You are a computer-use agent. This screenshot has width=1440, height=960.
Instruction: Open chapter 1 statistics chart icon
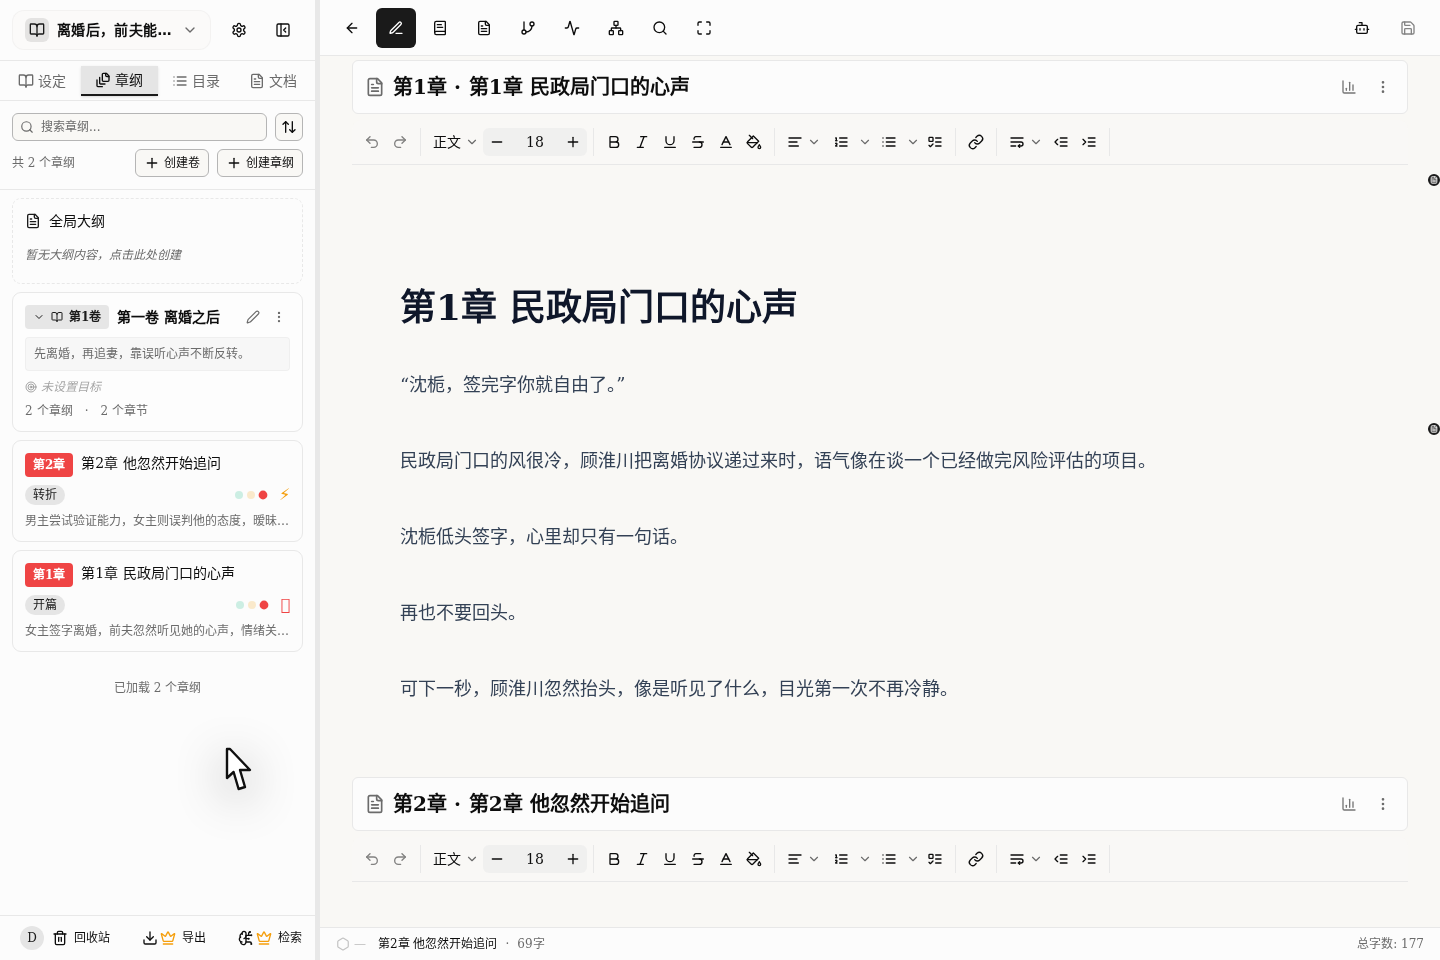(1348, 87)
